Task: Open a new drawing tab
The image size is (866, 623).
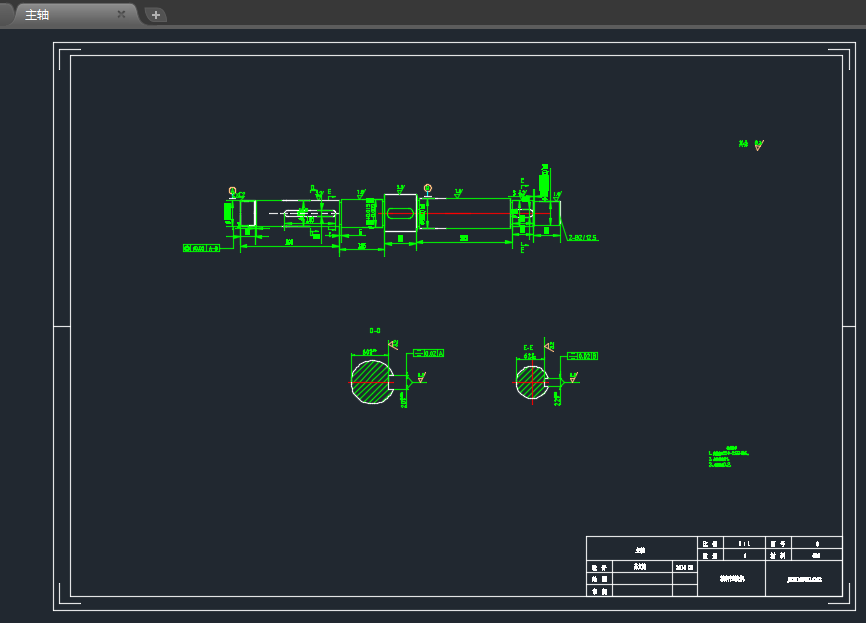Action: (156, 15)
